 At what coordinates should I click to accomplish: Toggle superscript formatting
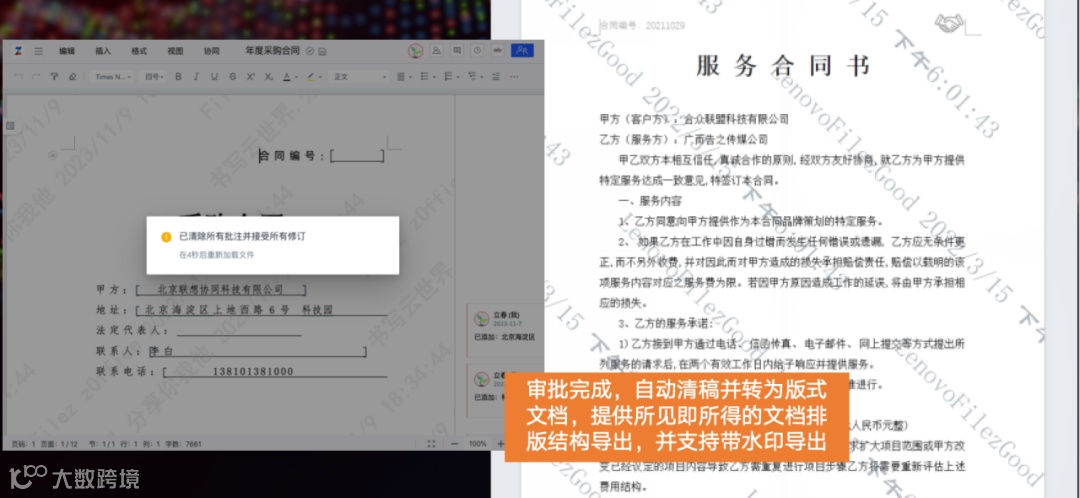tap(251, 76)
